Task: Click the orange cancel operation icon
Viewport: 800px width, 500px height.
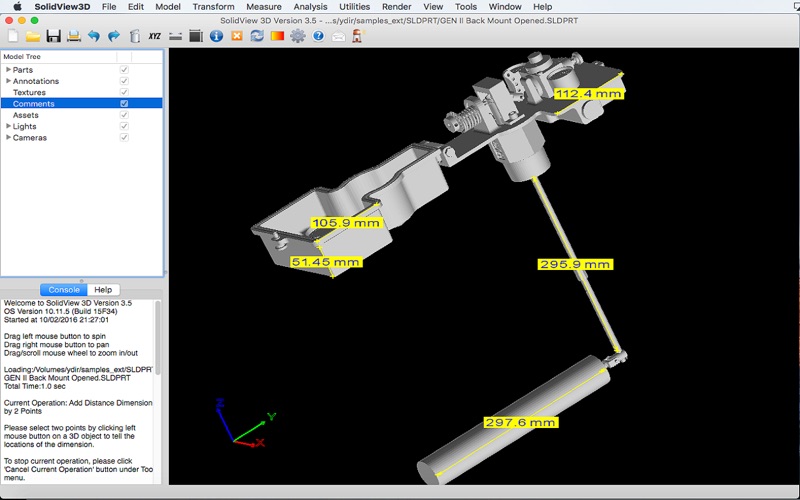Action: [x=237, y=36]
